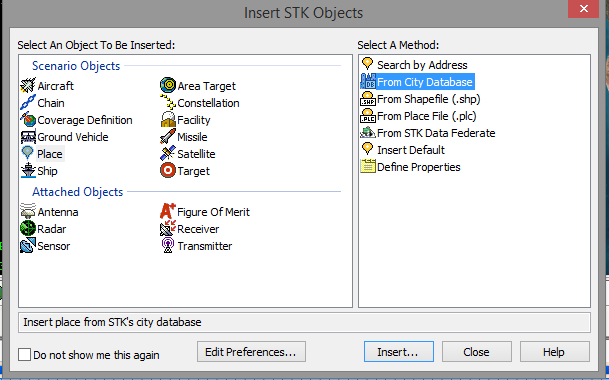Pick Define Properties method text
The width and height of the screenshot is (609, 380).
click(x=419, y=167)
